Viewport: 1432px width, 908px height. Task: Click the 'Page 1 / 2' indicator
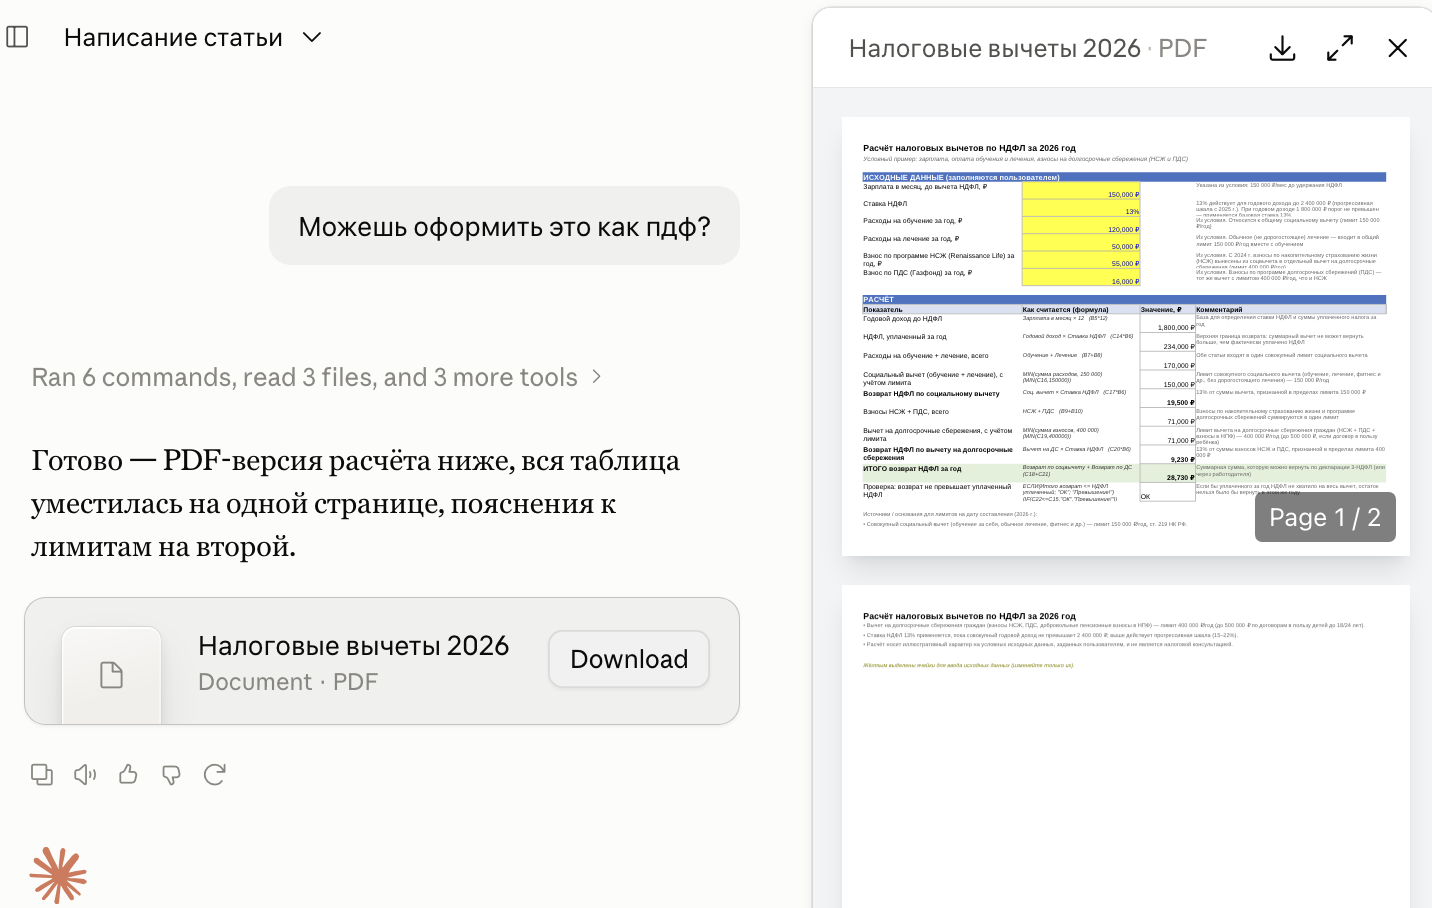pos(1325,517)
